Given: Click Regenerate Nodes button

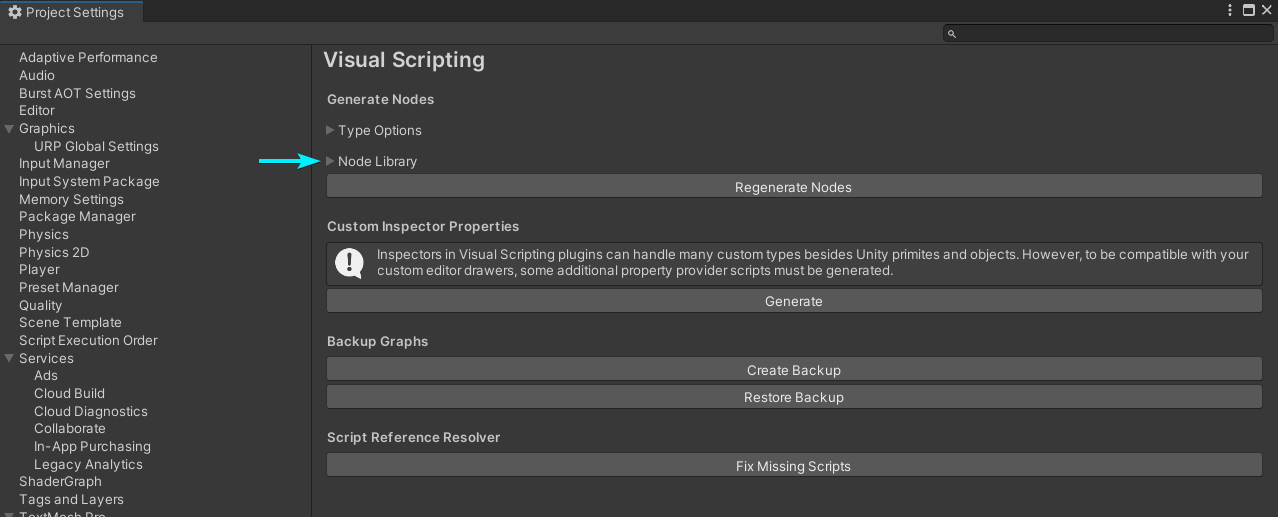Looking at the screenshot, I should pyautogui.click(x=794, y=187).
